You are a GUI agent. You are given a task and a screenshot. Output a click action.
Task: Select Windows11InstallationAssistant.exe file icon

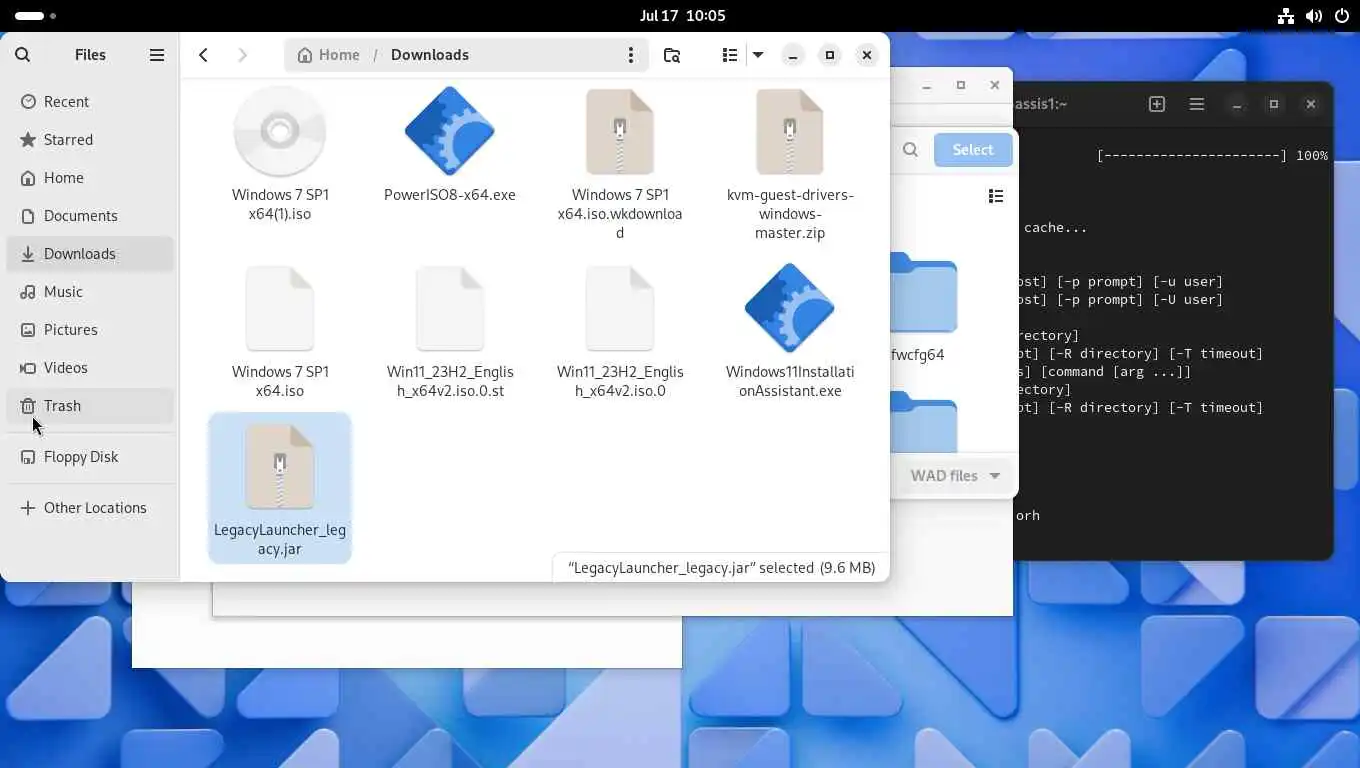click(x=790, y=308)
